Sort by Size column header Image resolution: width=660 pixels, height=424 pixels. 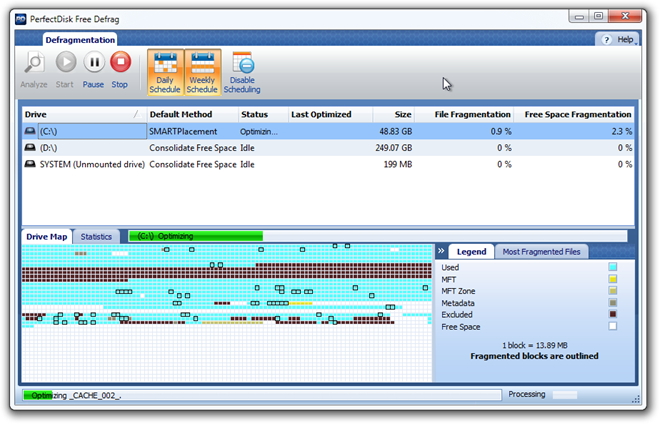(x=394, y=115)
